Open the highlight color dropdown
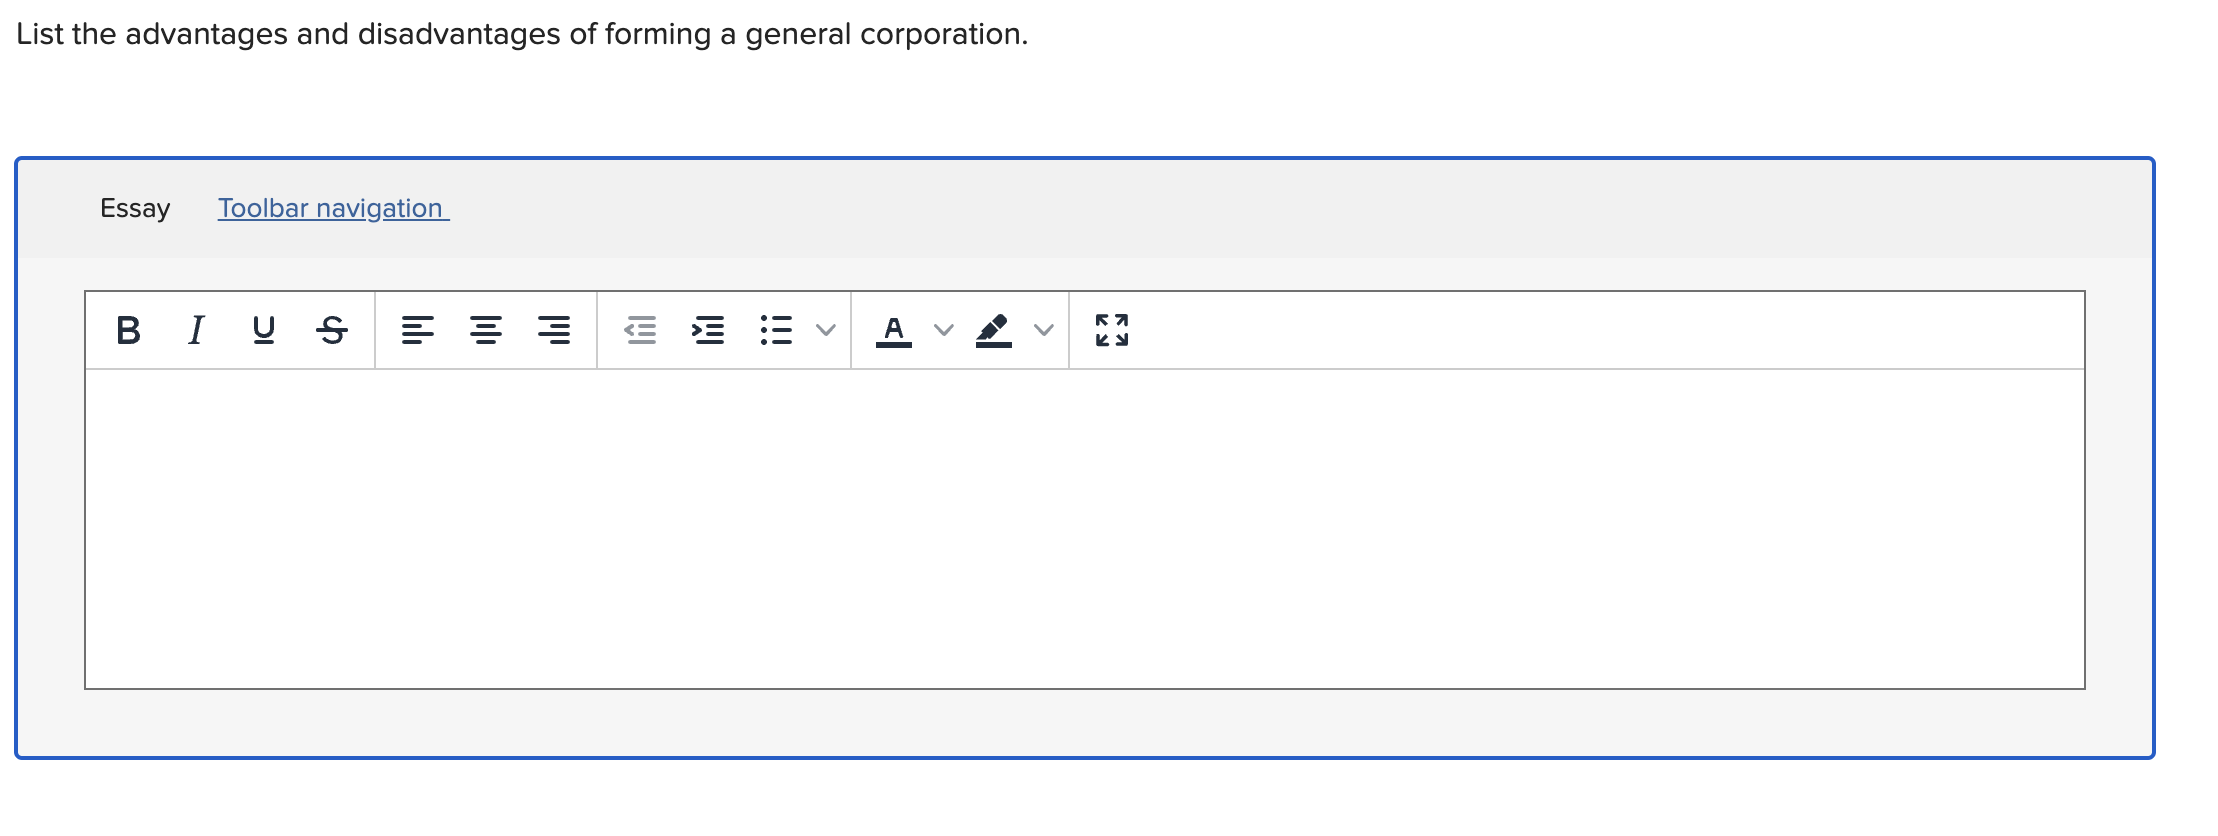 click(x=1043, y=330)
